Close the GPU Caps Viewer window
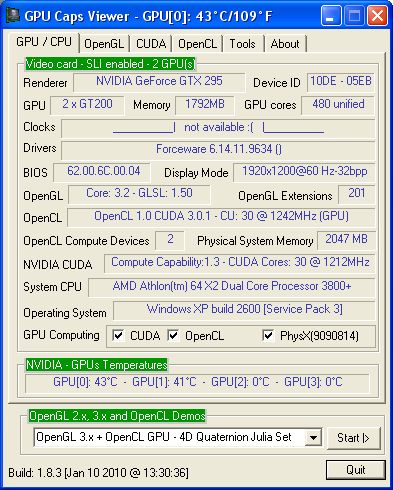Viewport: 393px width, 490px height. pyautogui.click(x=377, y=15)
